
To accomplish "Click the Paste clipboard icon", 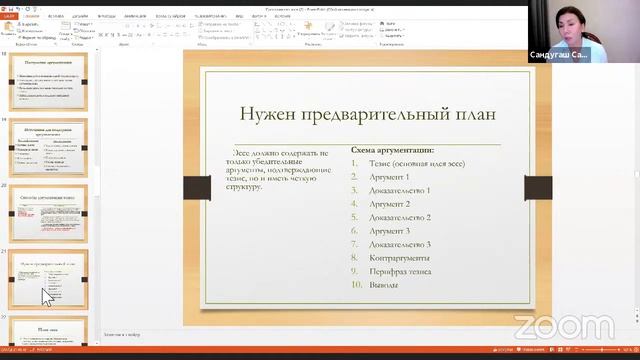I will (x=8, y=27).
